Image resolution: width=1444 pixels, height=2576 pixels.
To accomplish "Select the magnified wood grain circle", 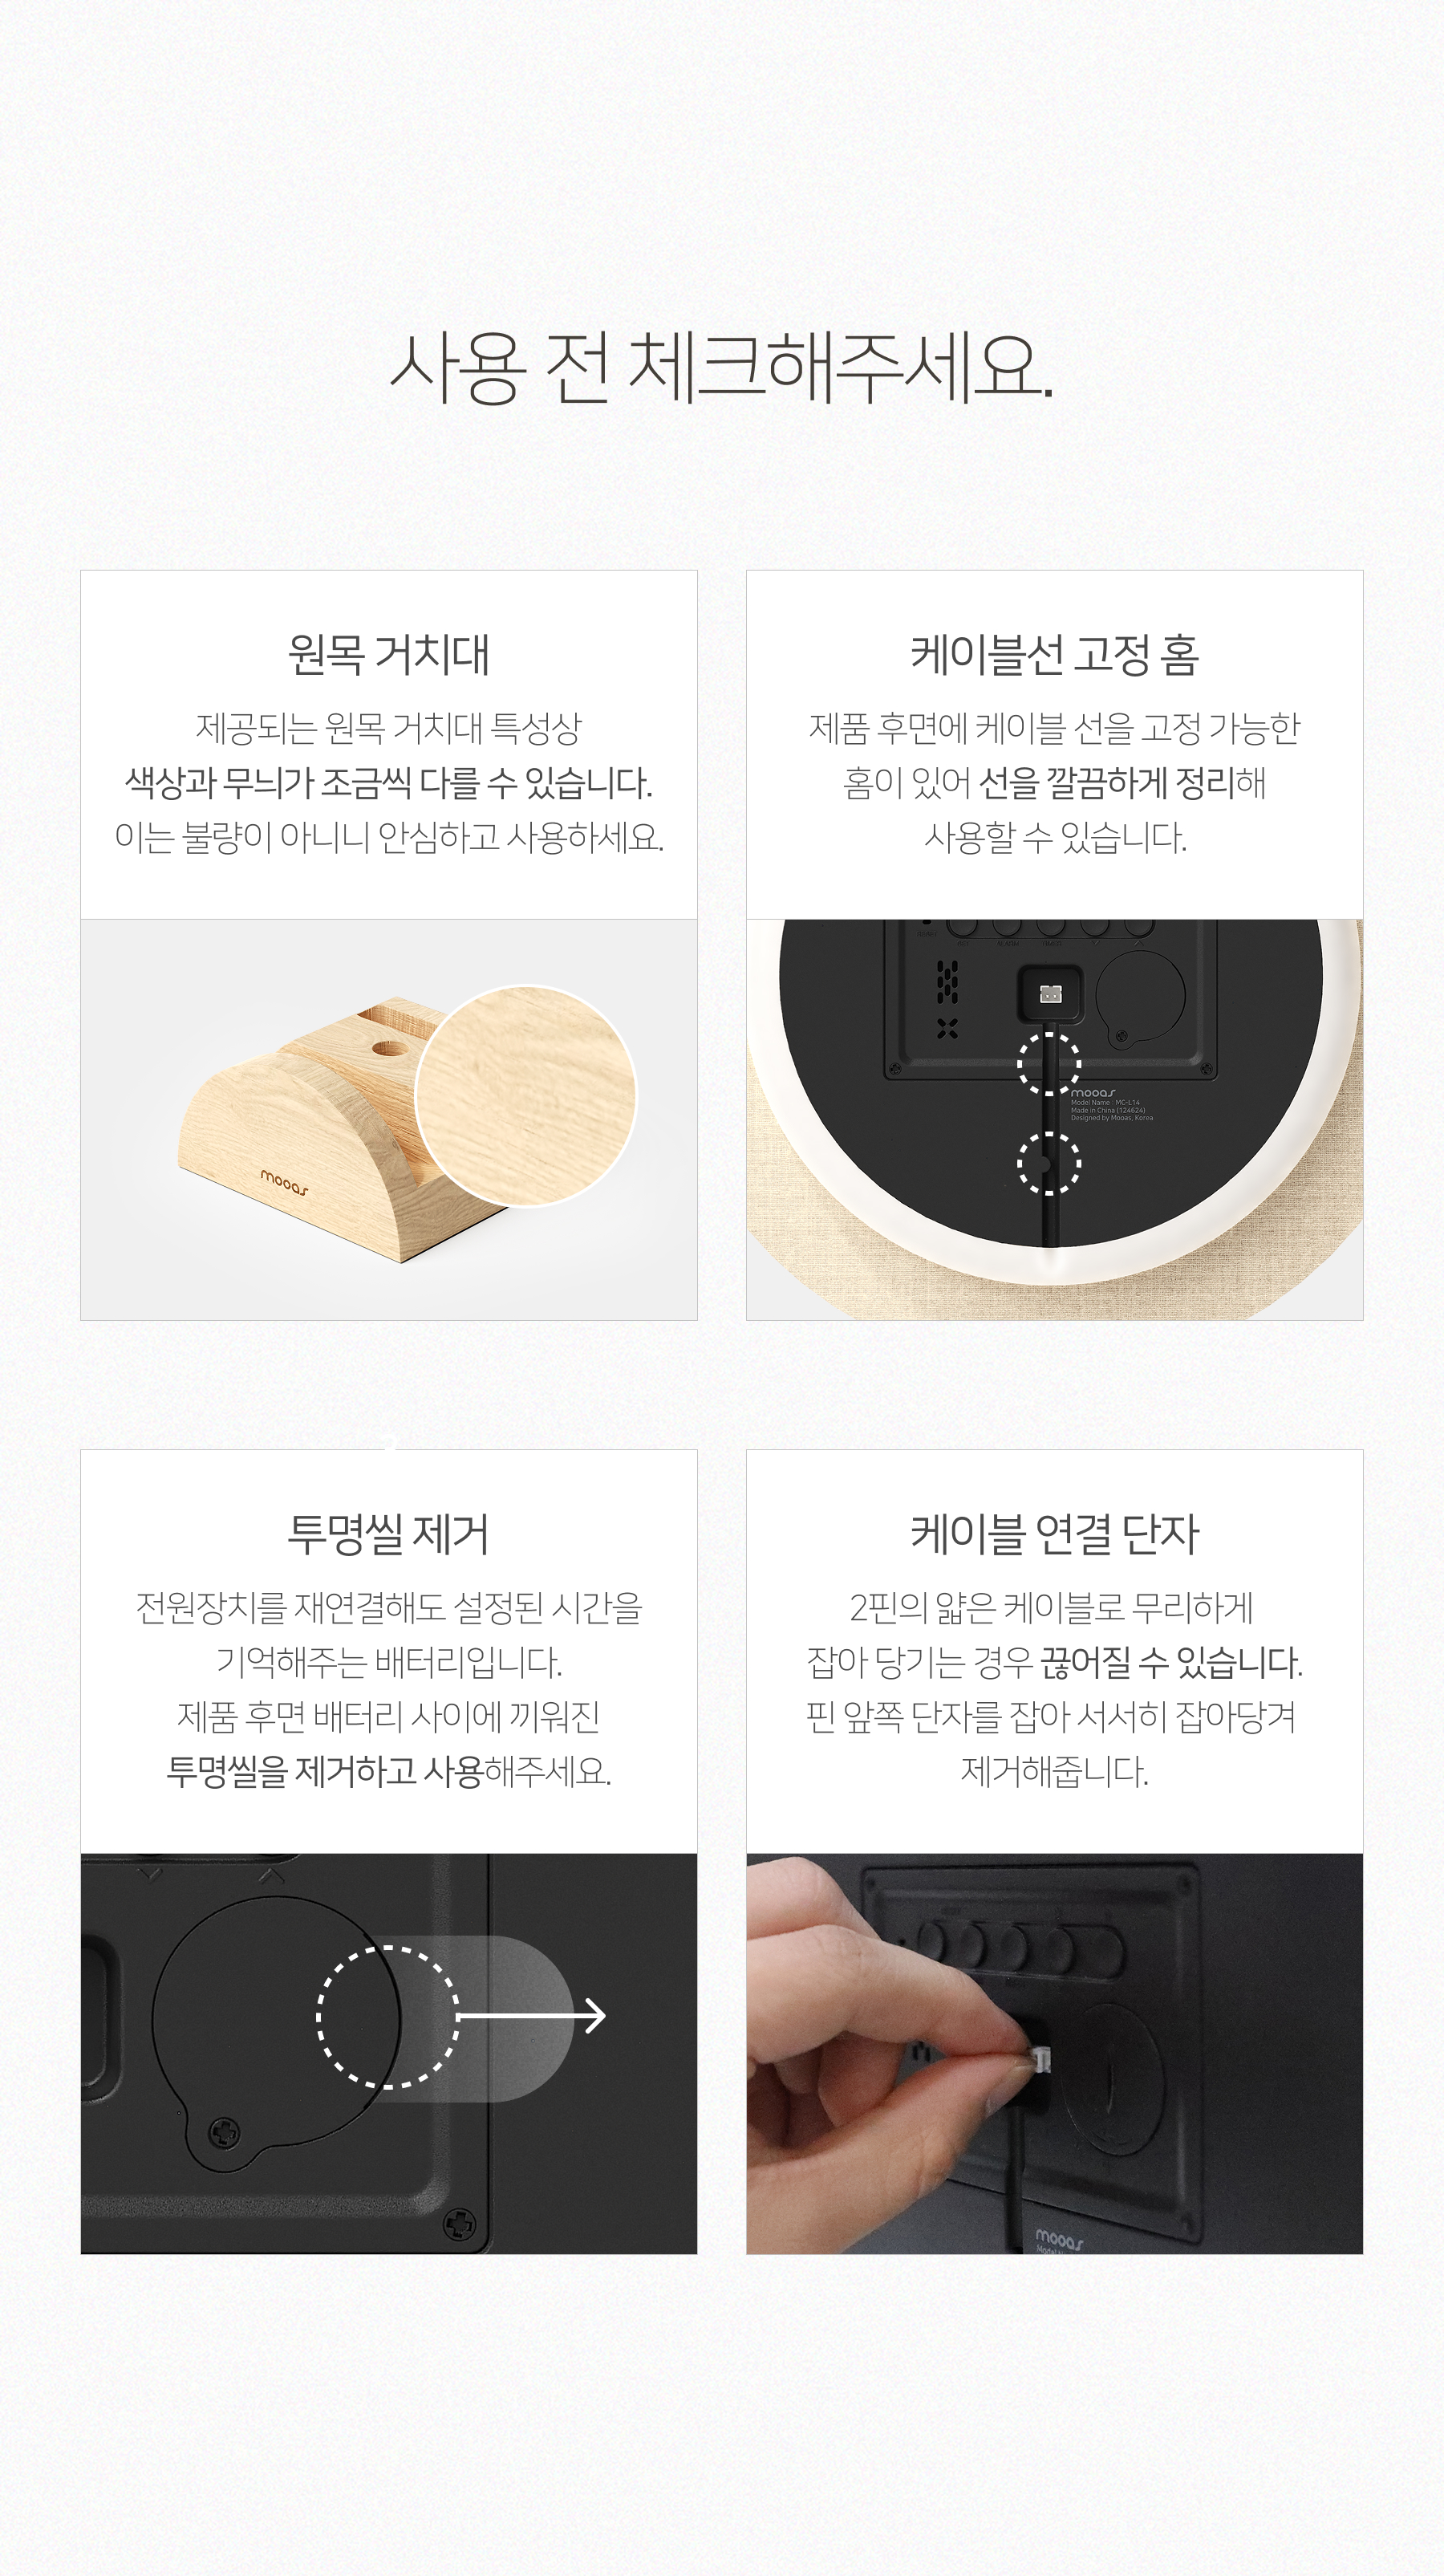I will click(x=526, y=1095).
